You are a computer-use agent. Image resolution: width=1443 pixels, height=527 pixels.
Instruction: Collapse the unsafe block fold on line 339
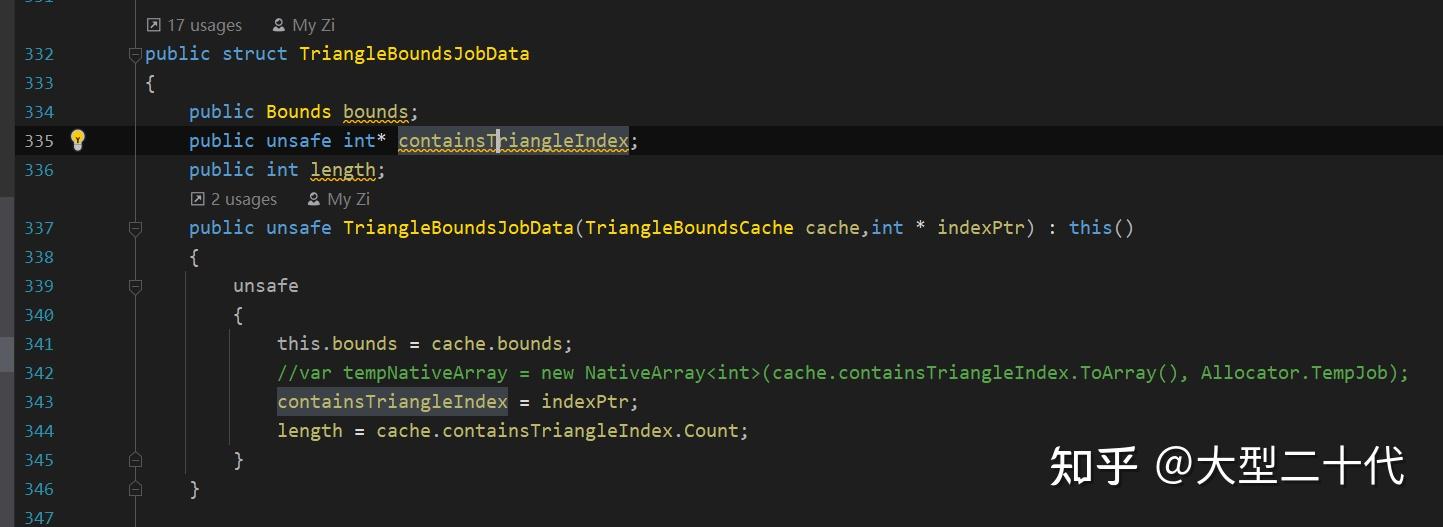click(136, 286)
